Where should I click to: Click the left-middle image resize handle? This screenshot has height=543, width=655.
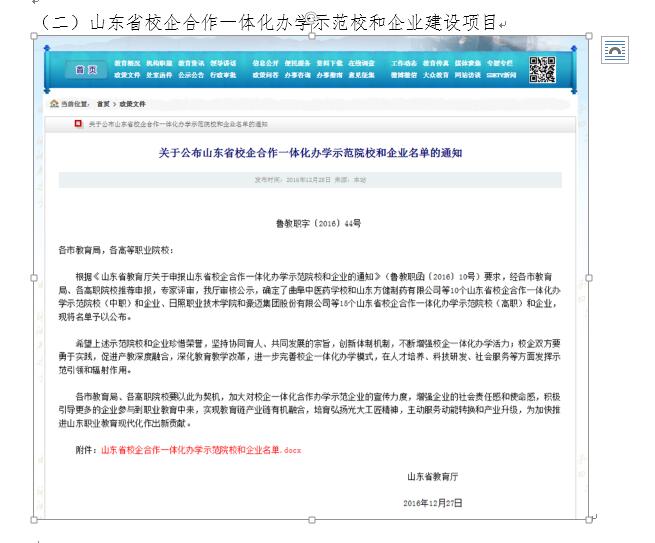tap(36, 277)
